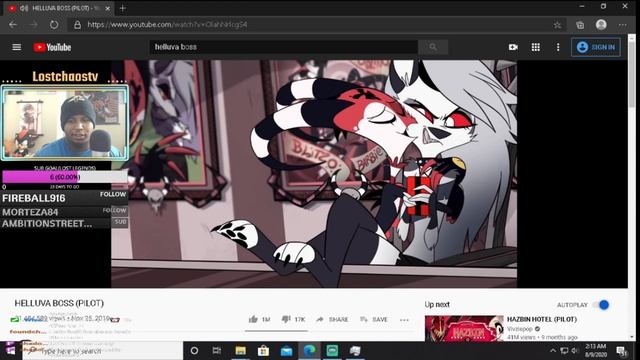Open the HAZBIN HOTEL (PILOT) title link
The height and width of the screenshot is (360, 640).
tap(542, 319)
